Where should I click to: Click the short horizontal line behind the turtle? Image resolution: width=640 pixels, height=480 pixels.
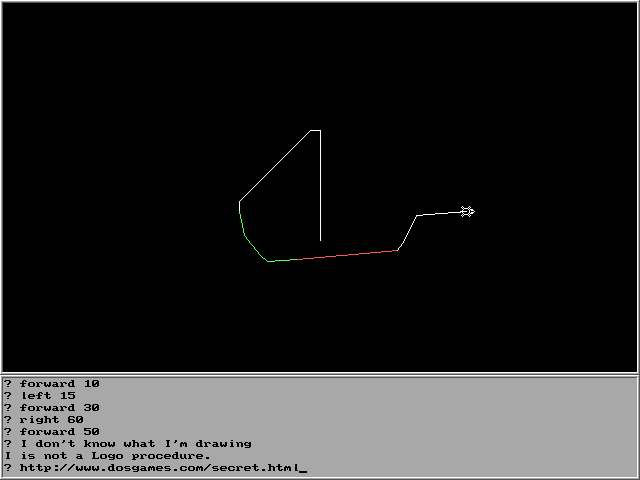click(x=438, y=213)
